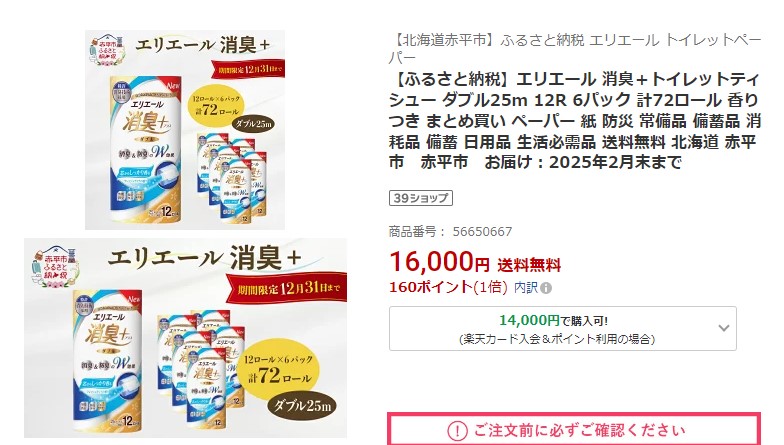Open the 北海道赤平市 ふるさと納税 shop link

pyautogui.click(x=575, y=48)
